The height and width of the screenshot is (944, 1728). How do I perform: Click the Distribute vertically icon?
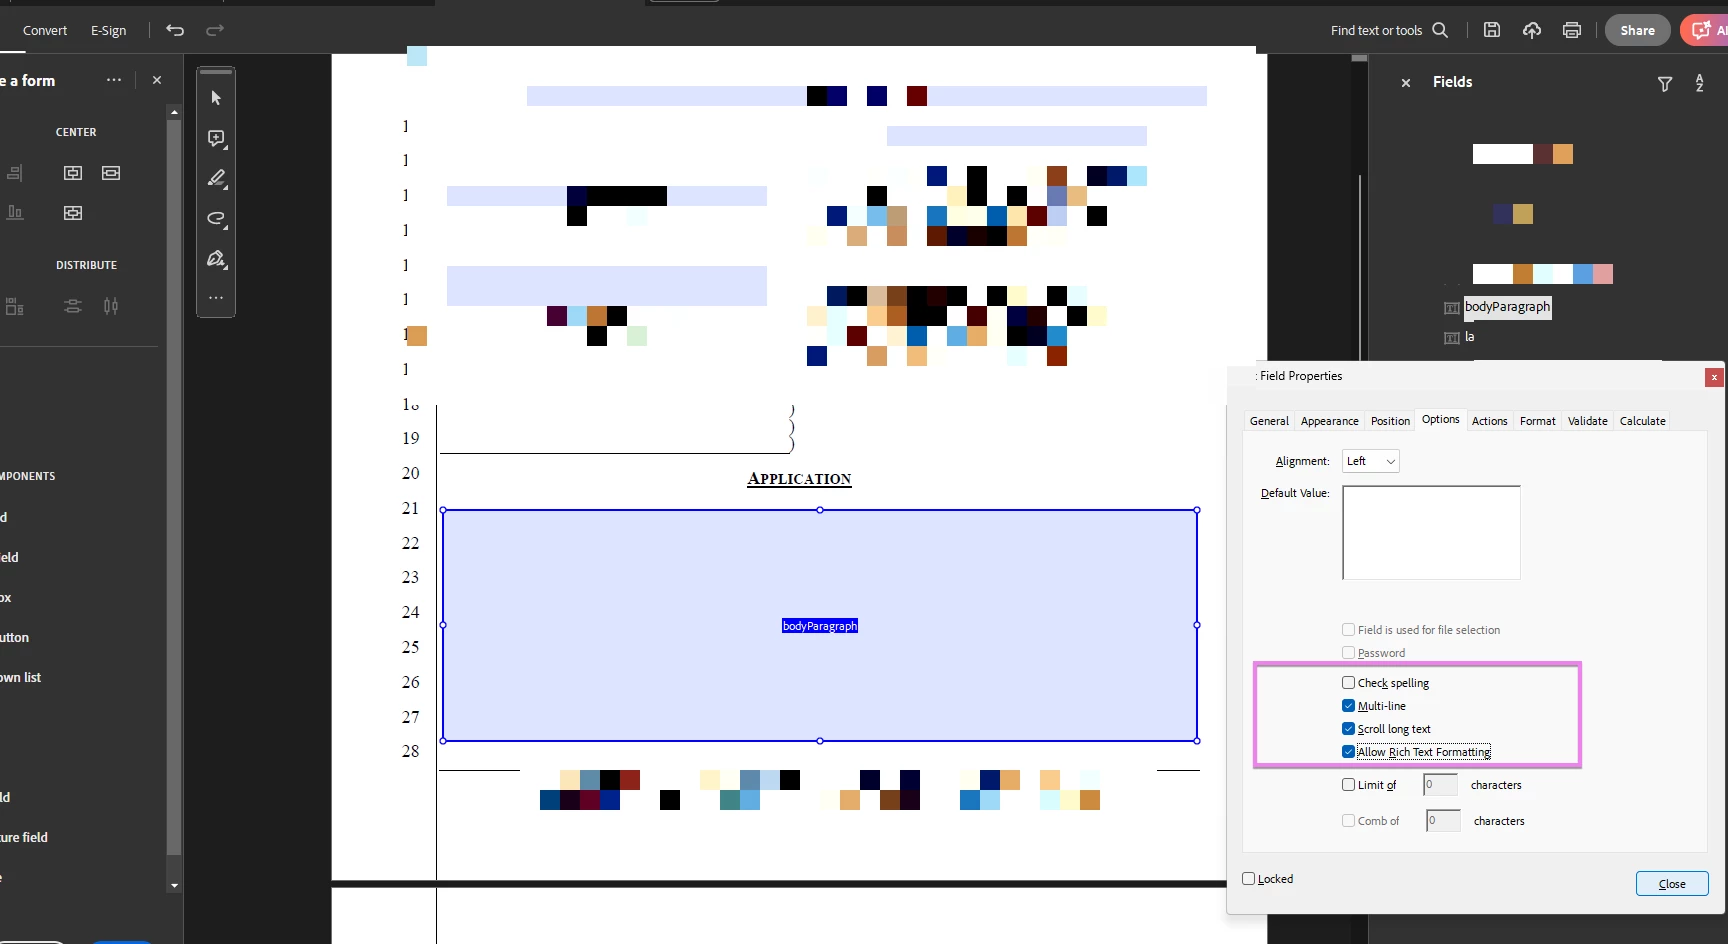pyautogui.click(x=73, y=306)
